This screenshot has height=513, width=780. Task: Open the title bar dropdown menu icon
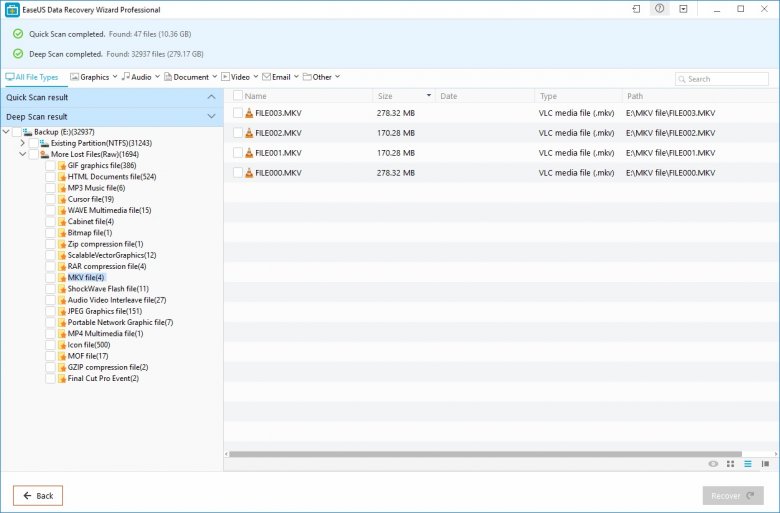683,9
